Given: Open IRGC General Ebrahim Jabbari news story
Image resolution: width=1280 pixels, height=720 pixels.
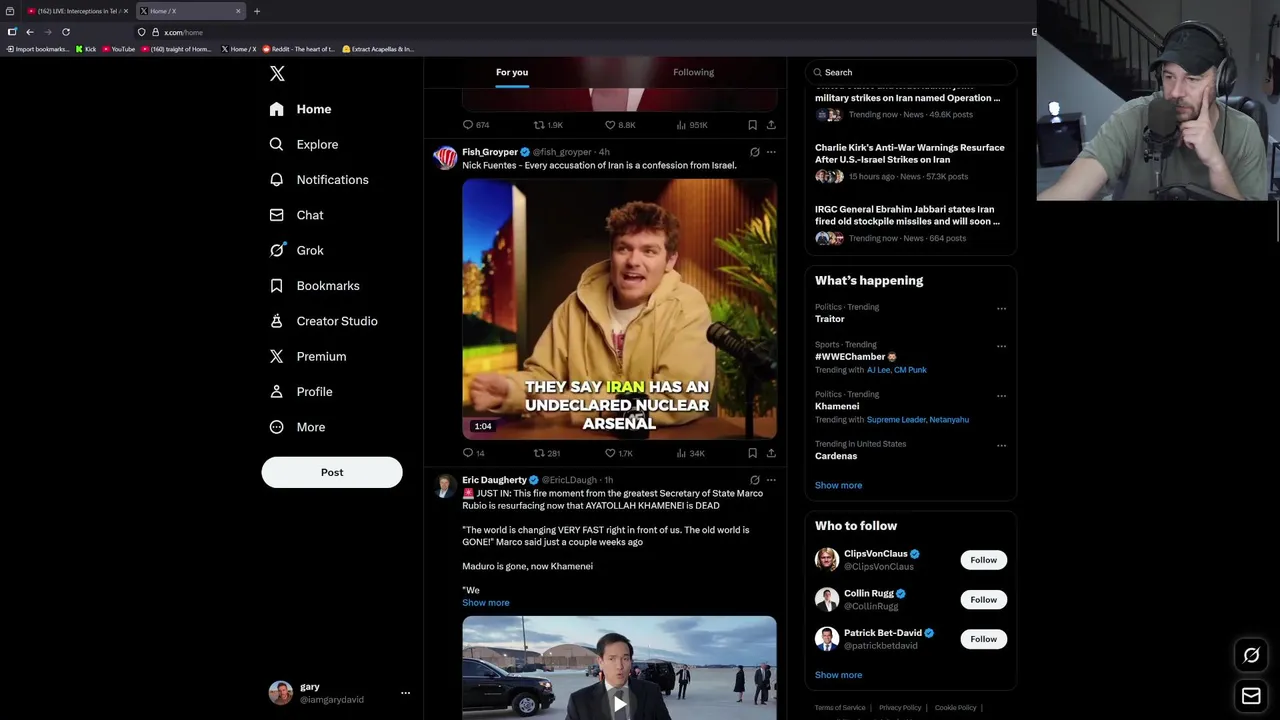Looking at the screenshot, I should pos(910,224).
